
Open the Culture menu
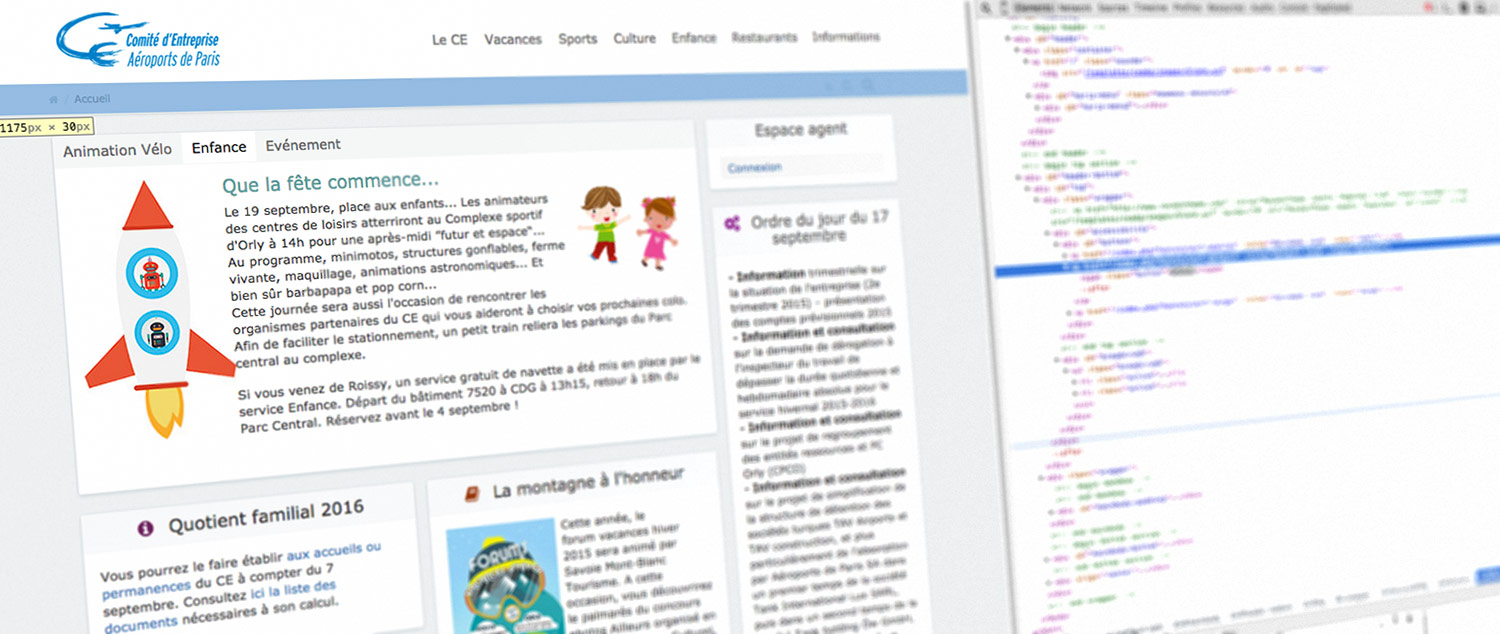point(635,39)
